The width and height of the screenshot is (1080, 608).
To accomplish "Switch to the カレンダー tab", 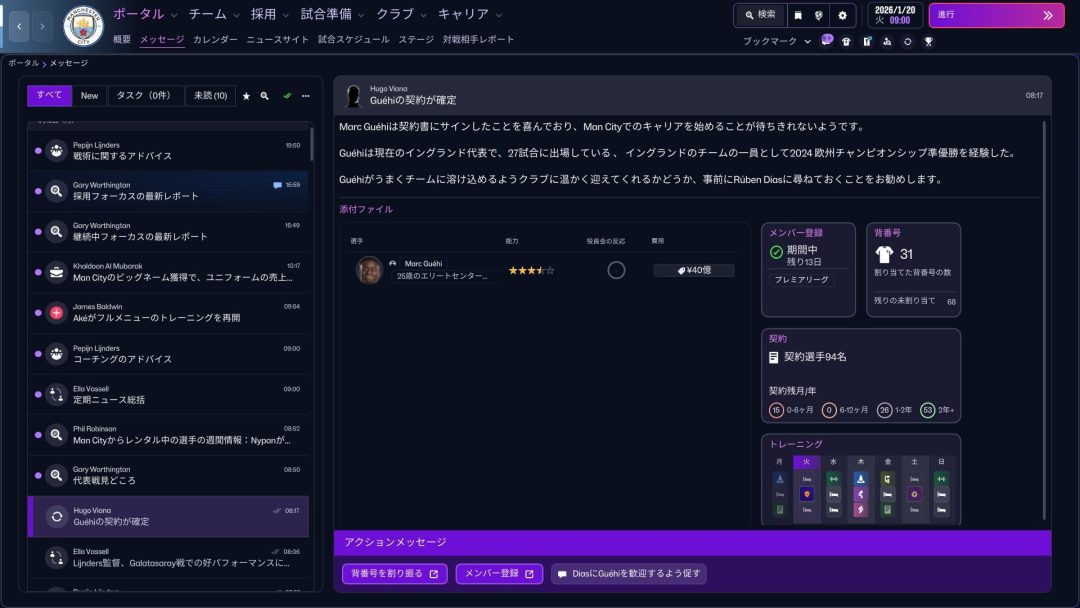I will tap(215, 40).
